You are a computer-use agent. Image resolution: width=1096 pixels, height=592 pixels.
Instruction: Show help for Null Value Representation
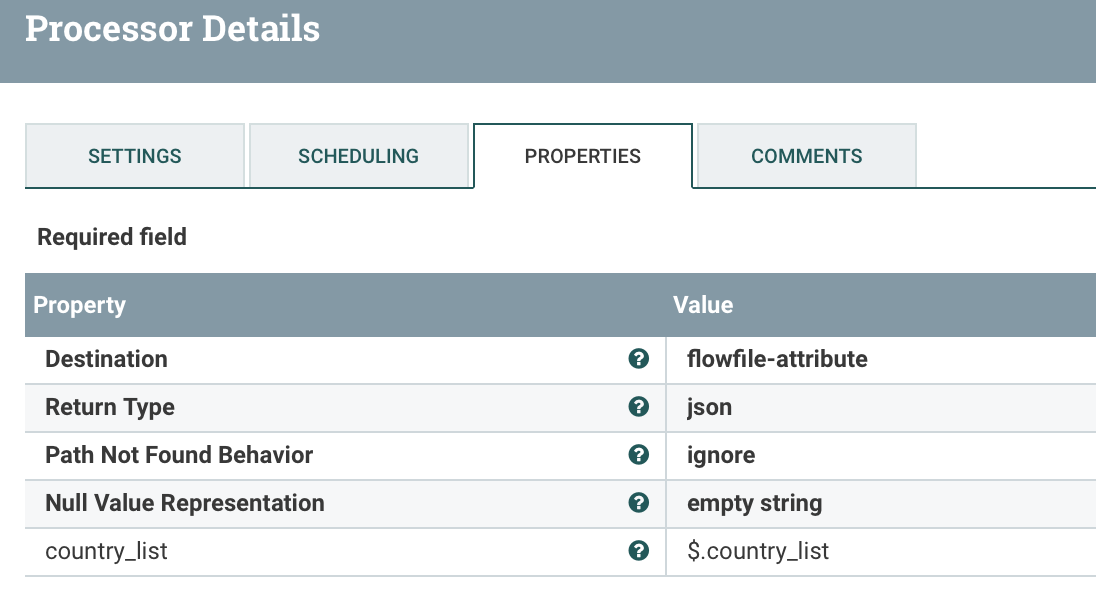(639, 503)
